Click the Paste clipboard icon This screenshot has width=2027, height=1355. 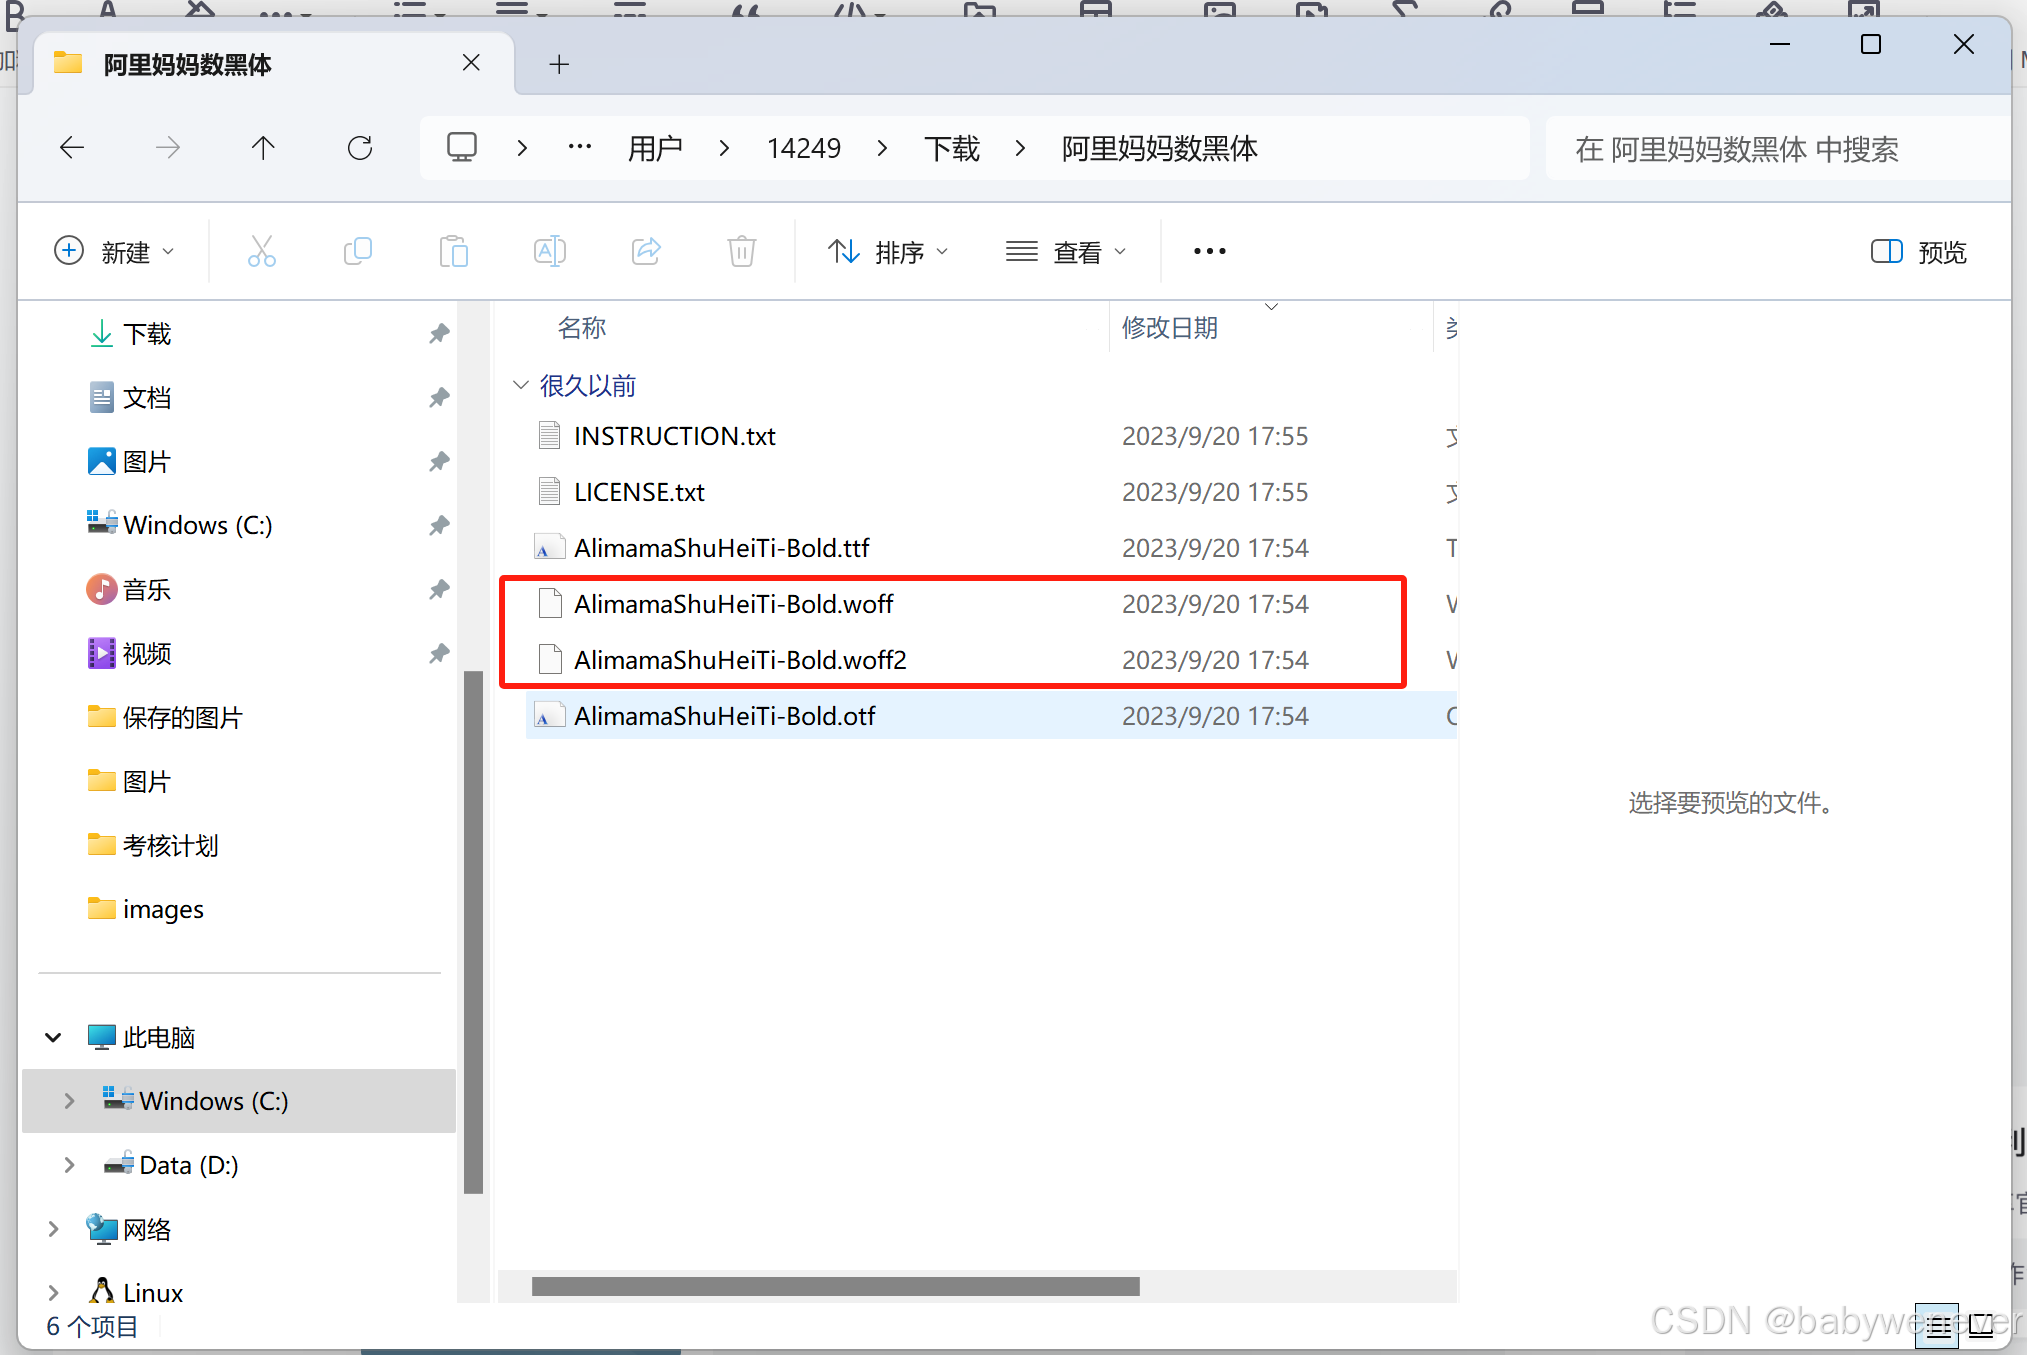tap(453, 251)
